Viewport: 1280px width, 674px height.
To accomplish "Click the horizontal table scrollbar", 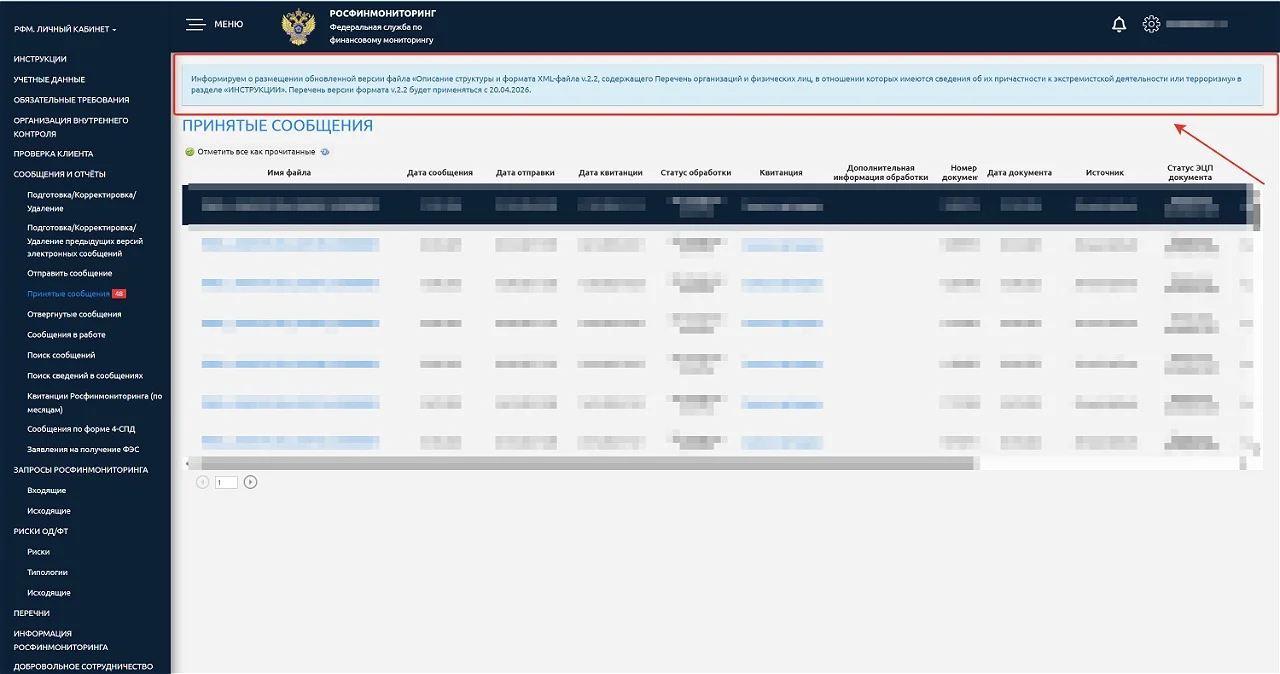I will click(580, 463).
